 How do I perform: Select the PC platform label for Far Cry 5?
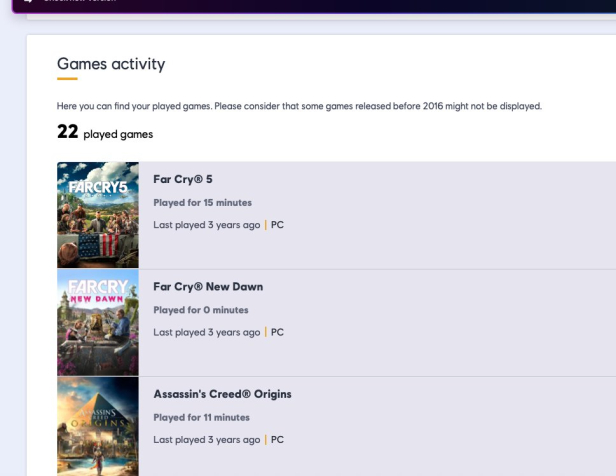277,225
